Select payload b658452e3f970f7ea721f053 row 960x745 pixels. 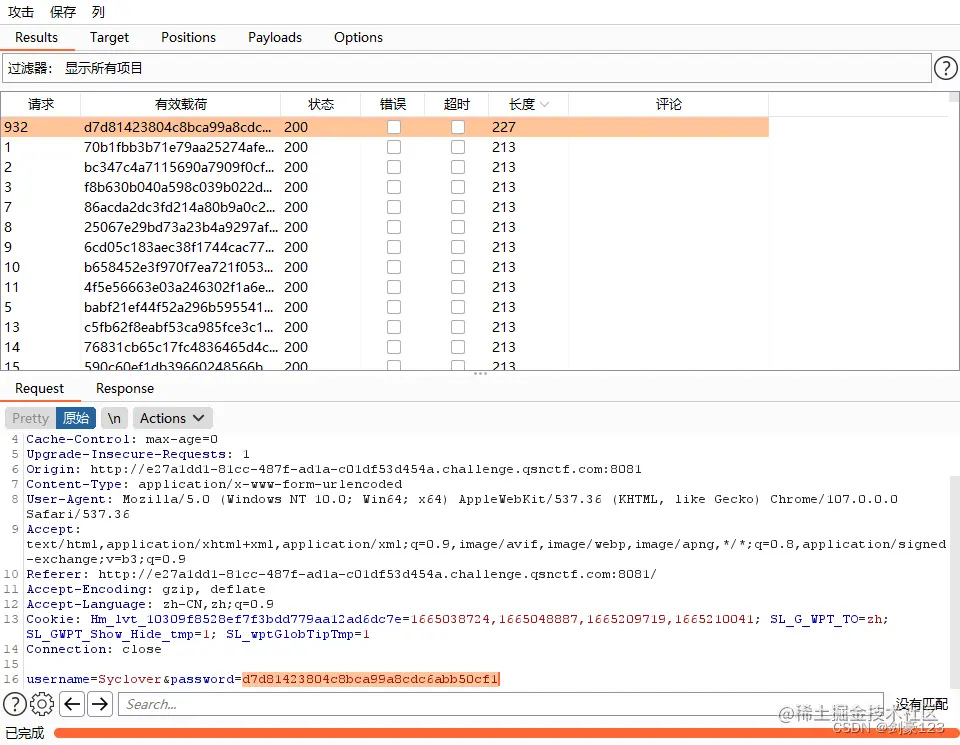(384, 267)
